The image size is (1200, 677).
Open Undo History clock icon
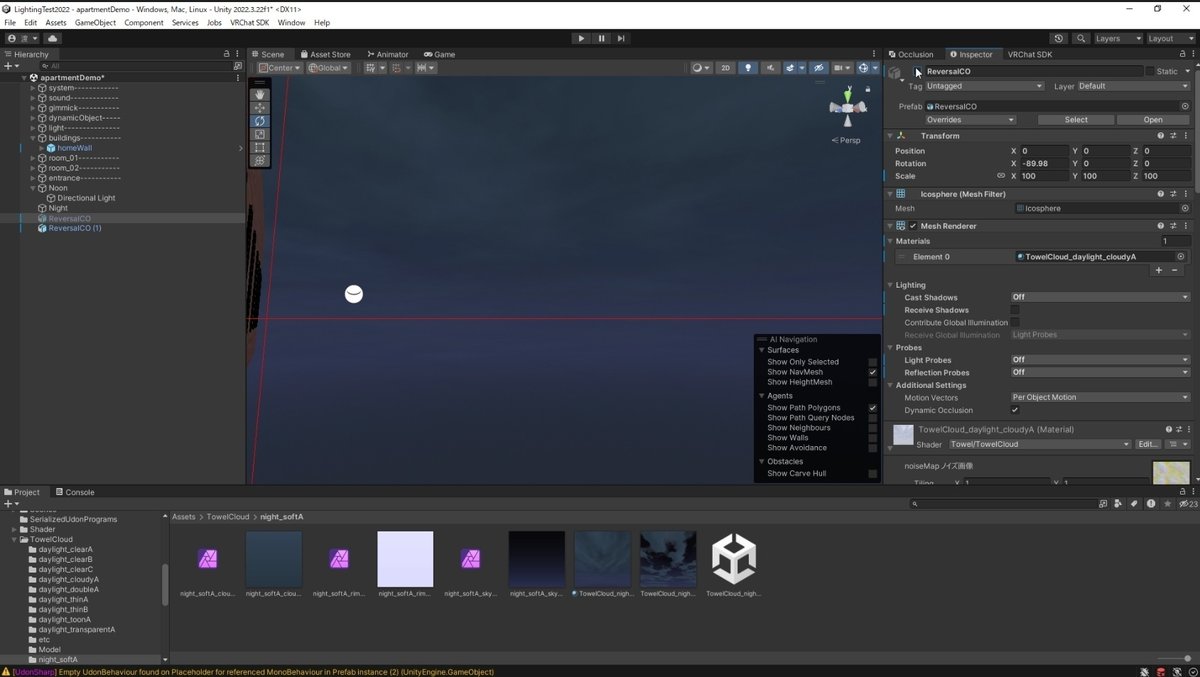pos(1059,38)
